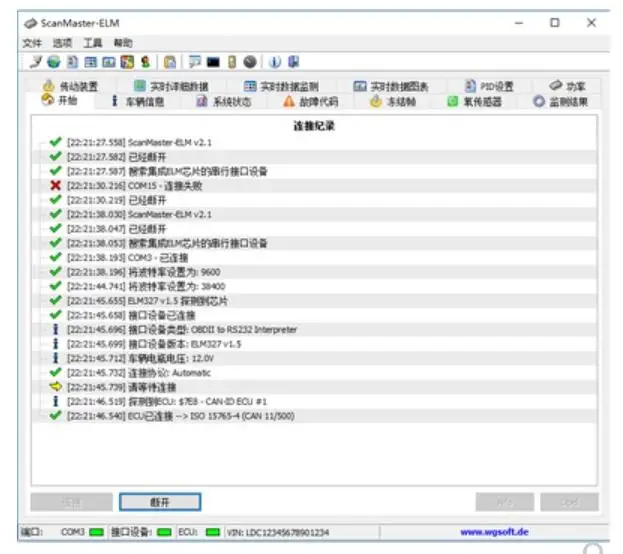The width and height of the screenshot is (623, 554).
Task: Click the globe icon in toolbar
Action: (x=54, y=62)
